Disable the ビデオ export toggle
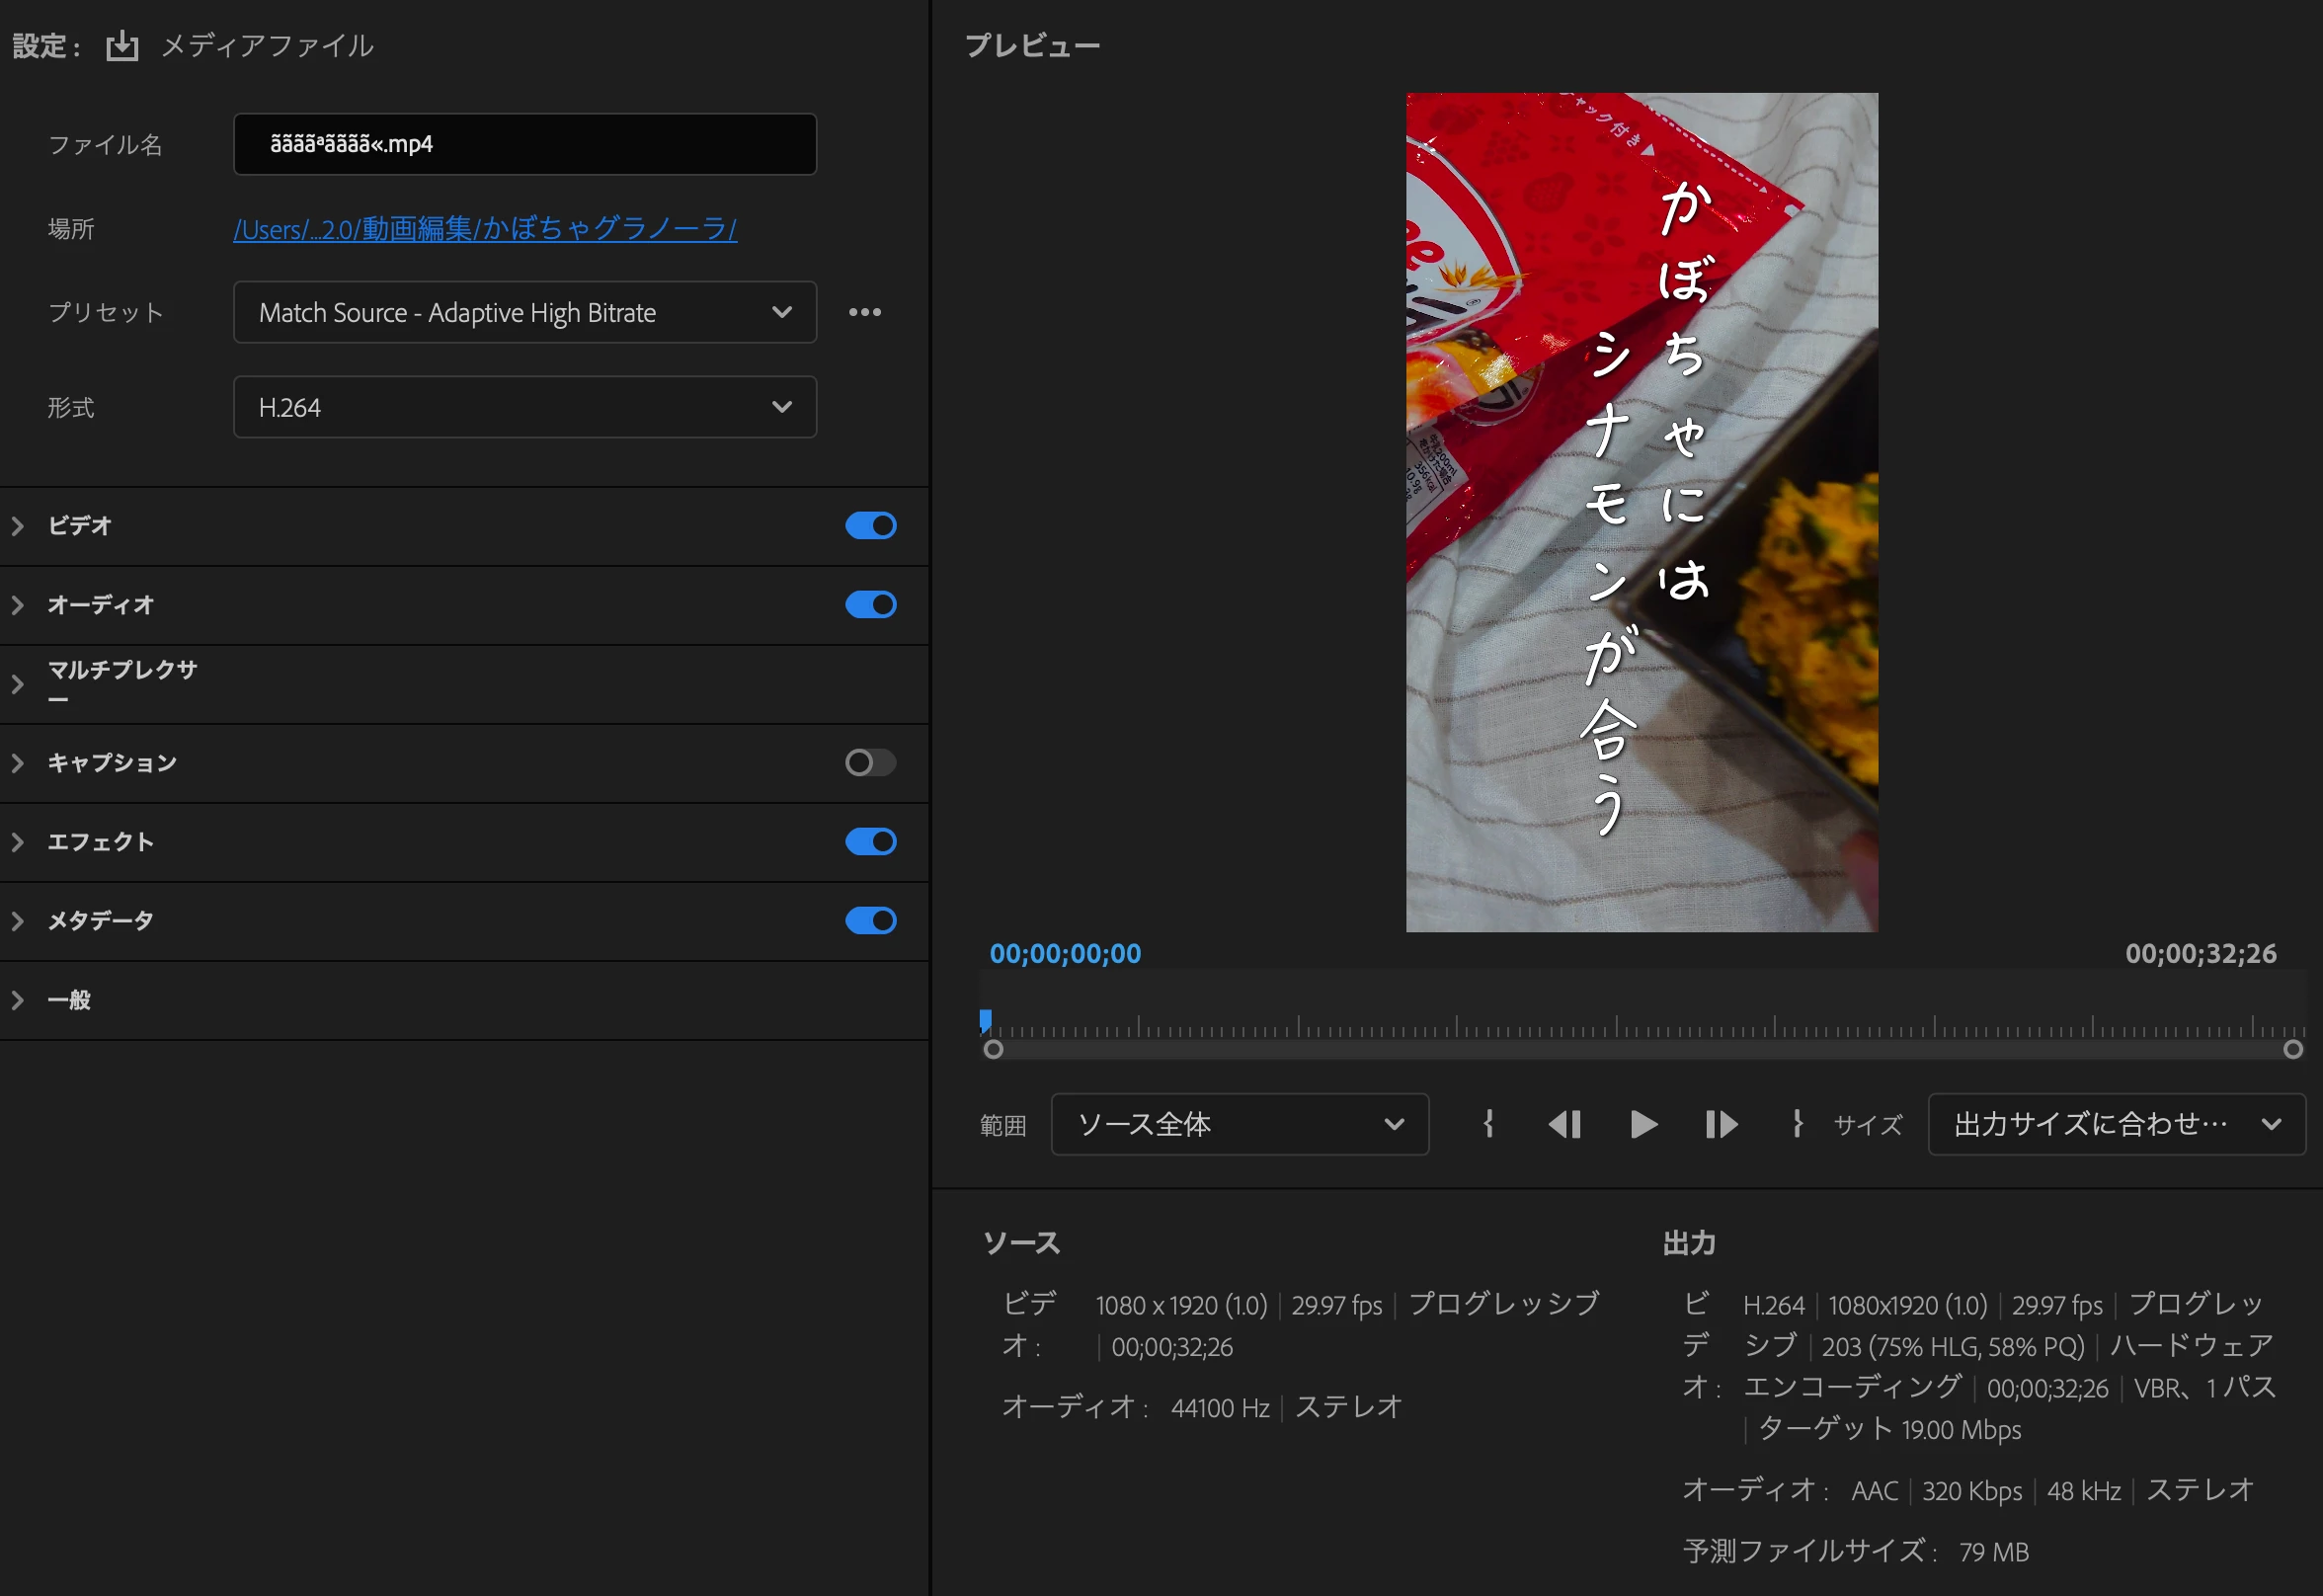 (x=870, y=526)
